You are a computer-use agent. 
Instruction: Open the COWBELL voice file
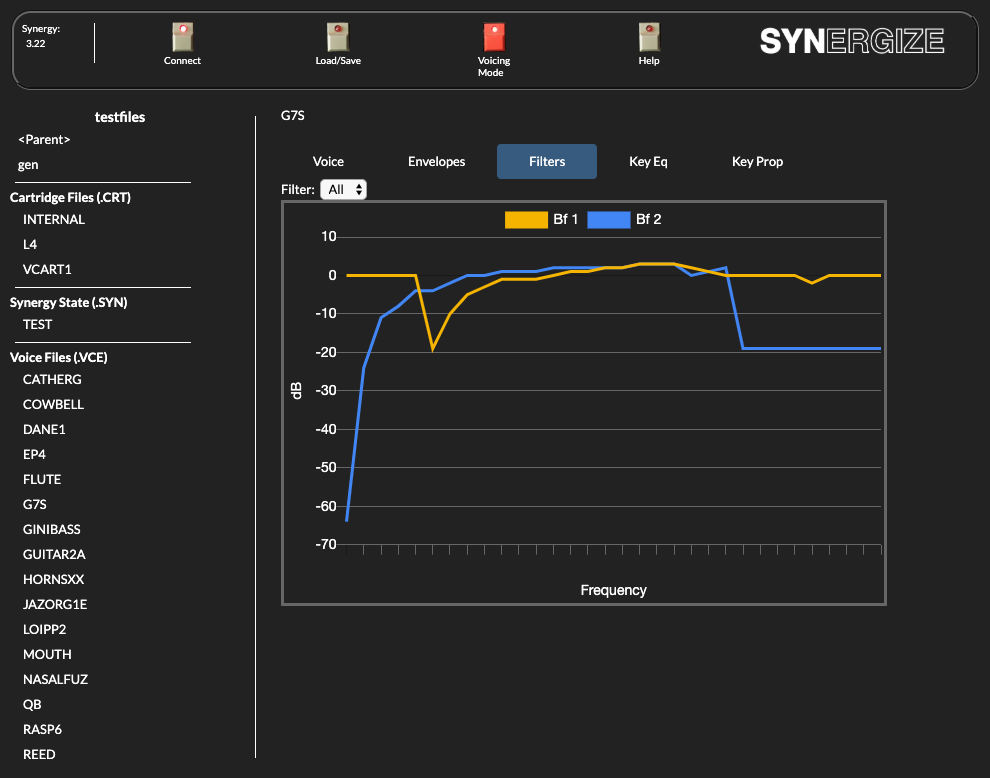click(x=54, y=405)
